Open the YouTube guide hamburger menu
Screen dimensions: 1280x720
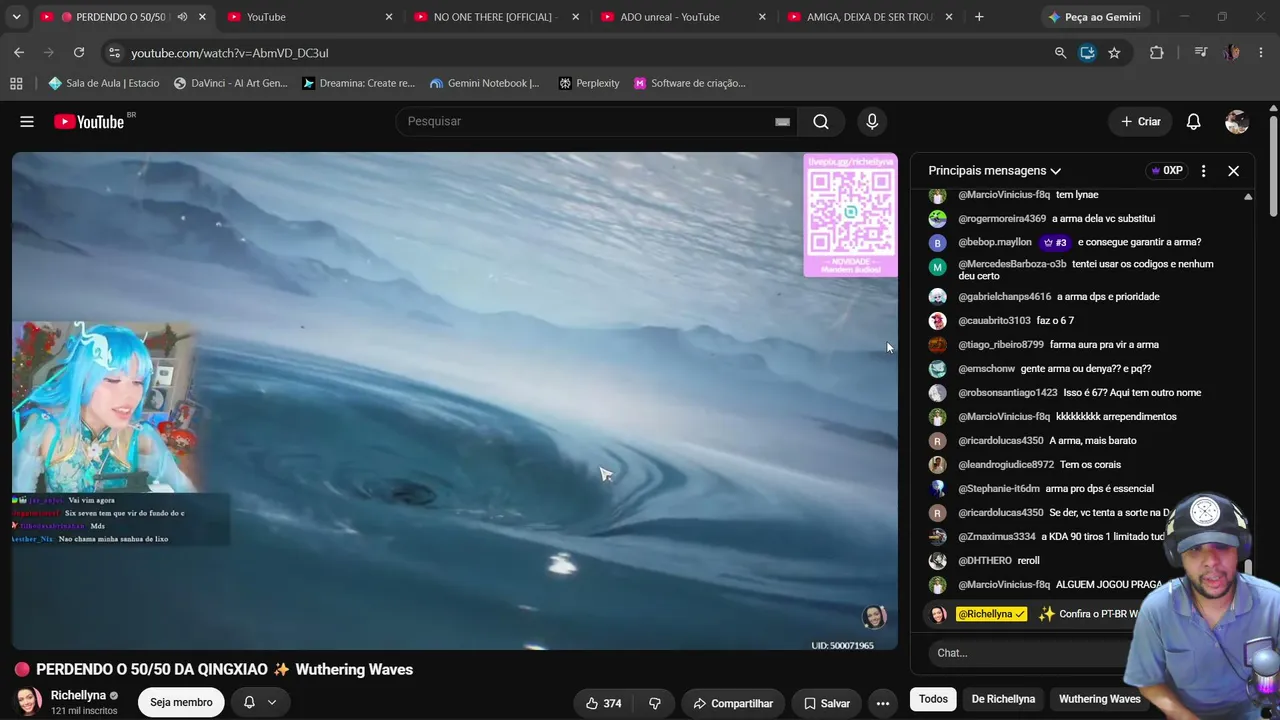click(x=27, y=122)
